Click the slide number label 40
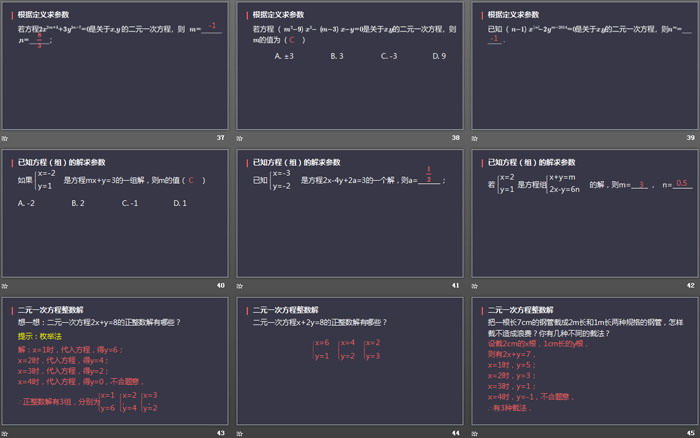700x438 pixels. coord(221,285)
